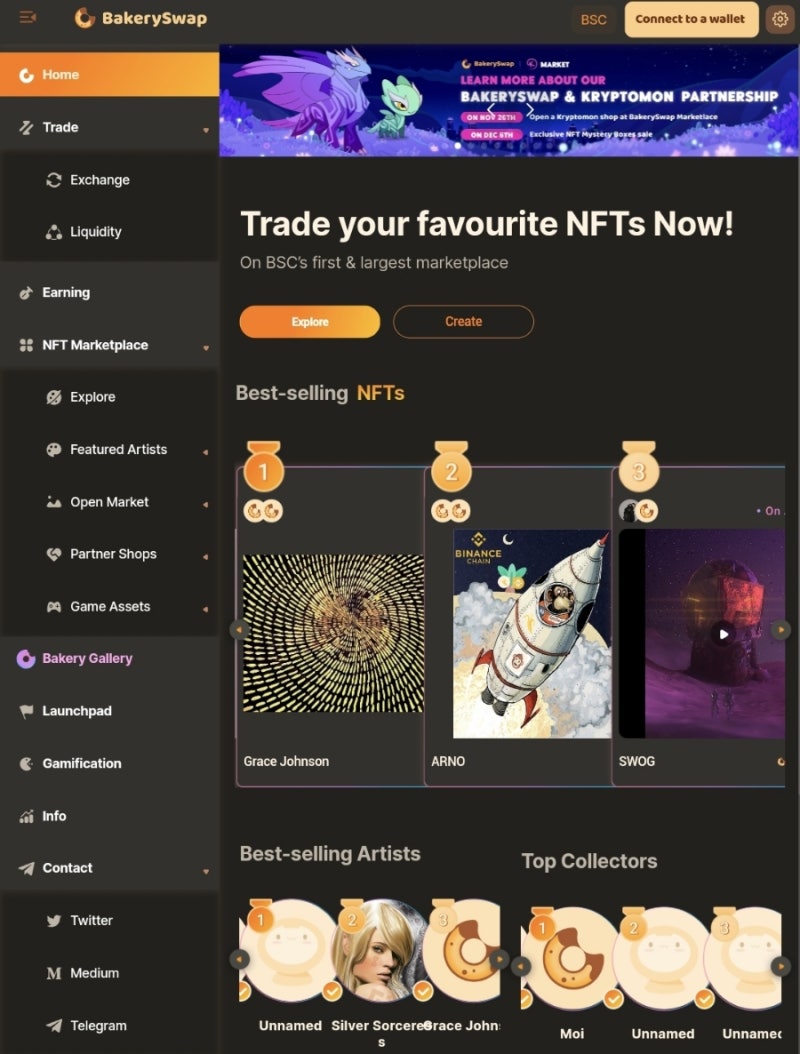The height and width of the screenshot is (1054, 800).
Task: Click the Liquidity icon in sidebar
Action: (54, 232)
